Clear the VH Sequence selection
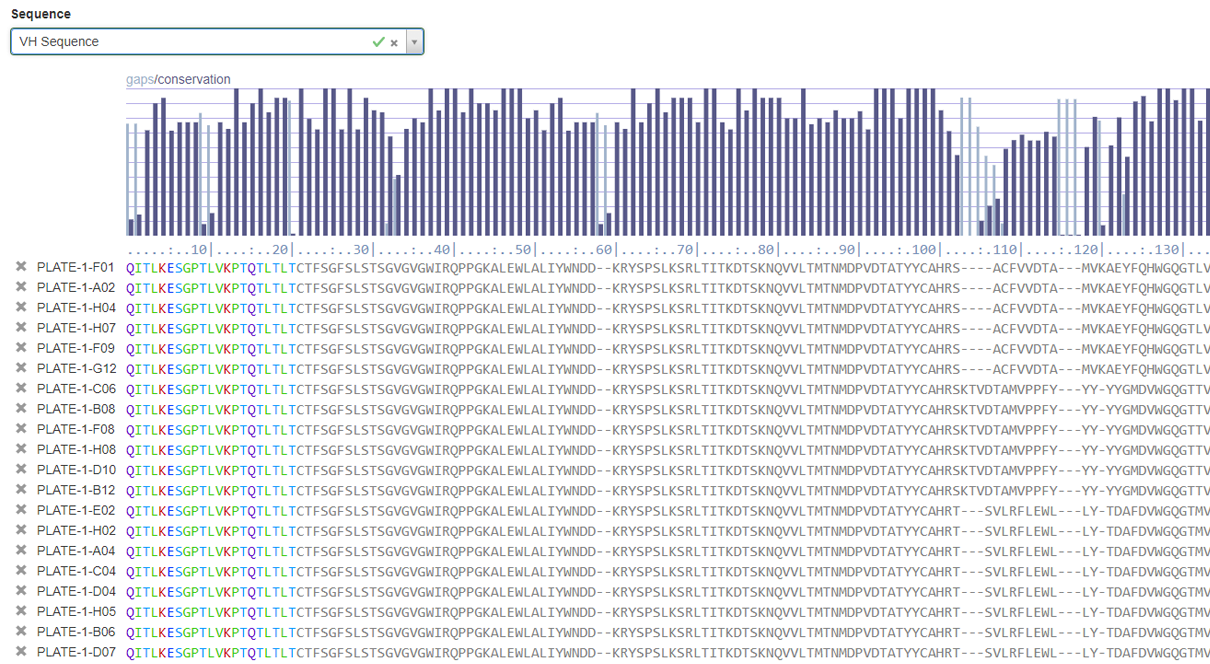Image resolution: width=1210 pixels, height=664 pixels. pyautogui.click(x=394, y=43)
